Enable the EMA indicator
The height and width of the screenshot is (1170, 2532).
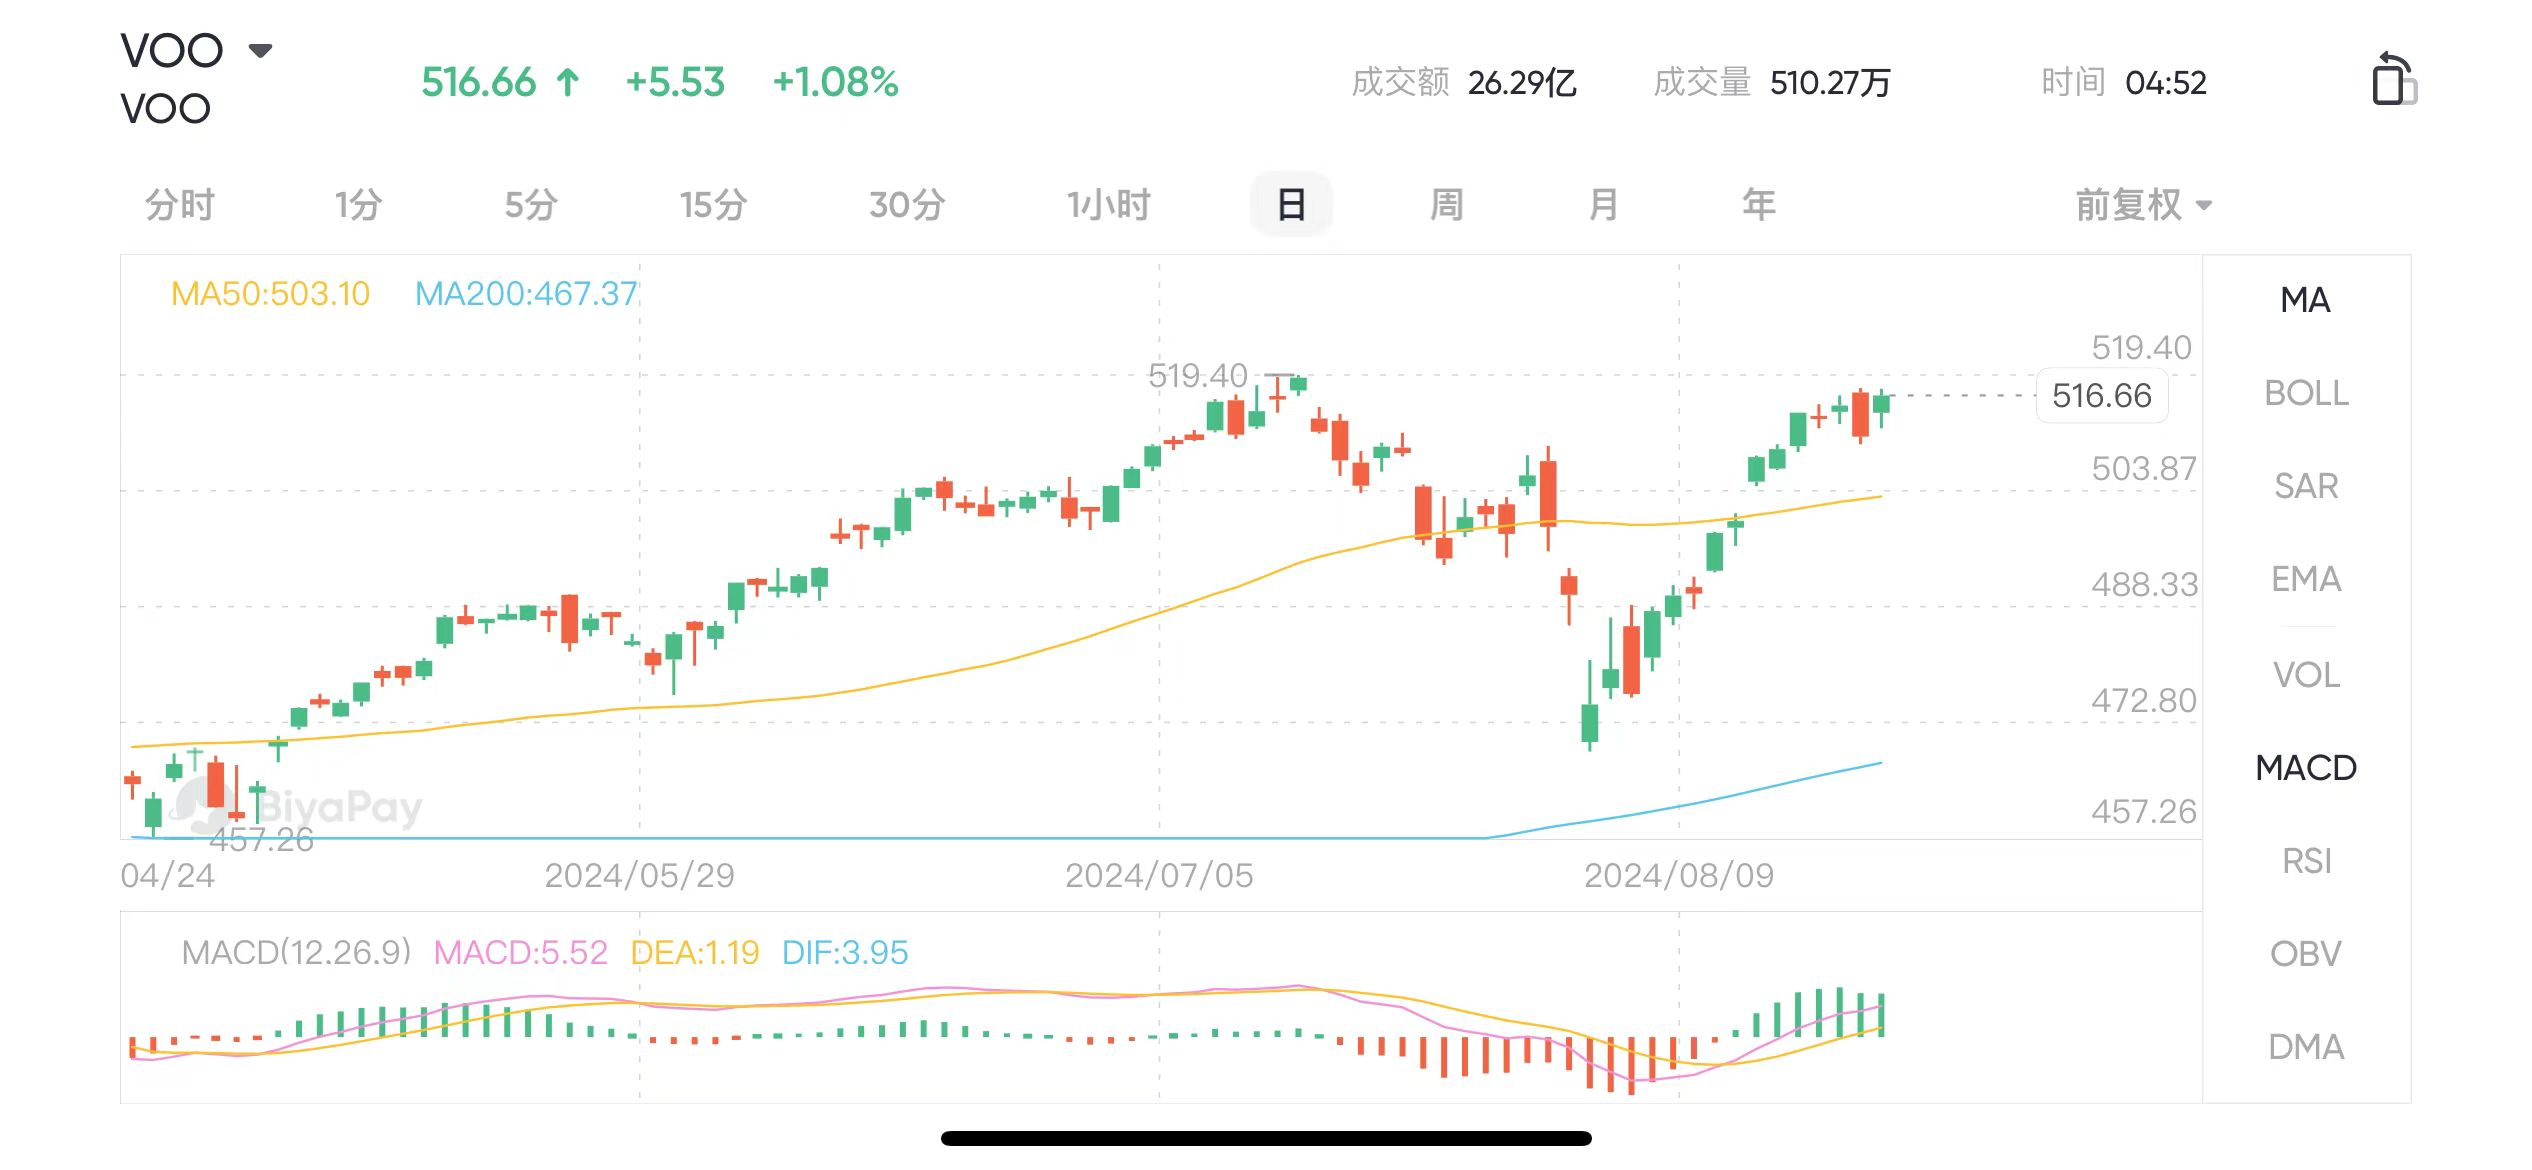coord(2306,579)
